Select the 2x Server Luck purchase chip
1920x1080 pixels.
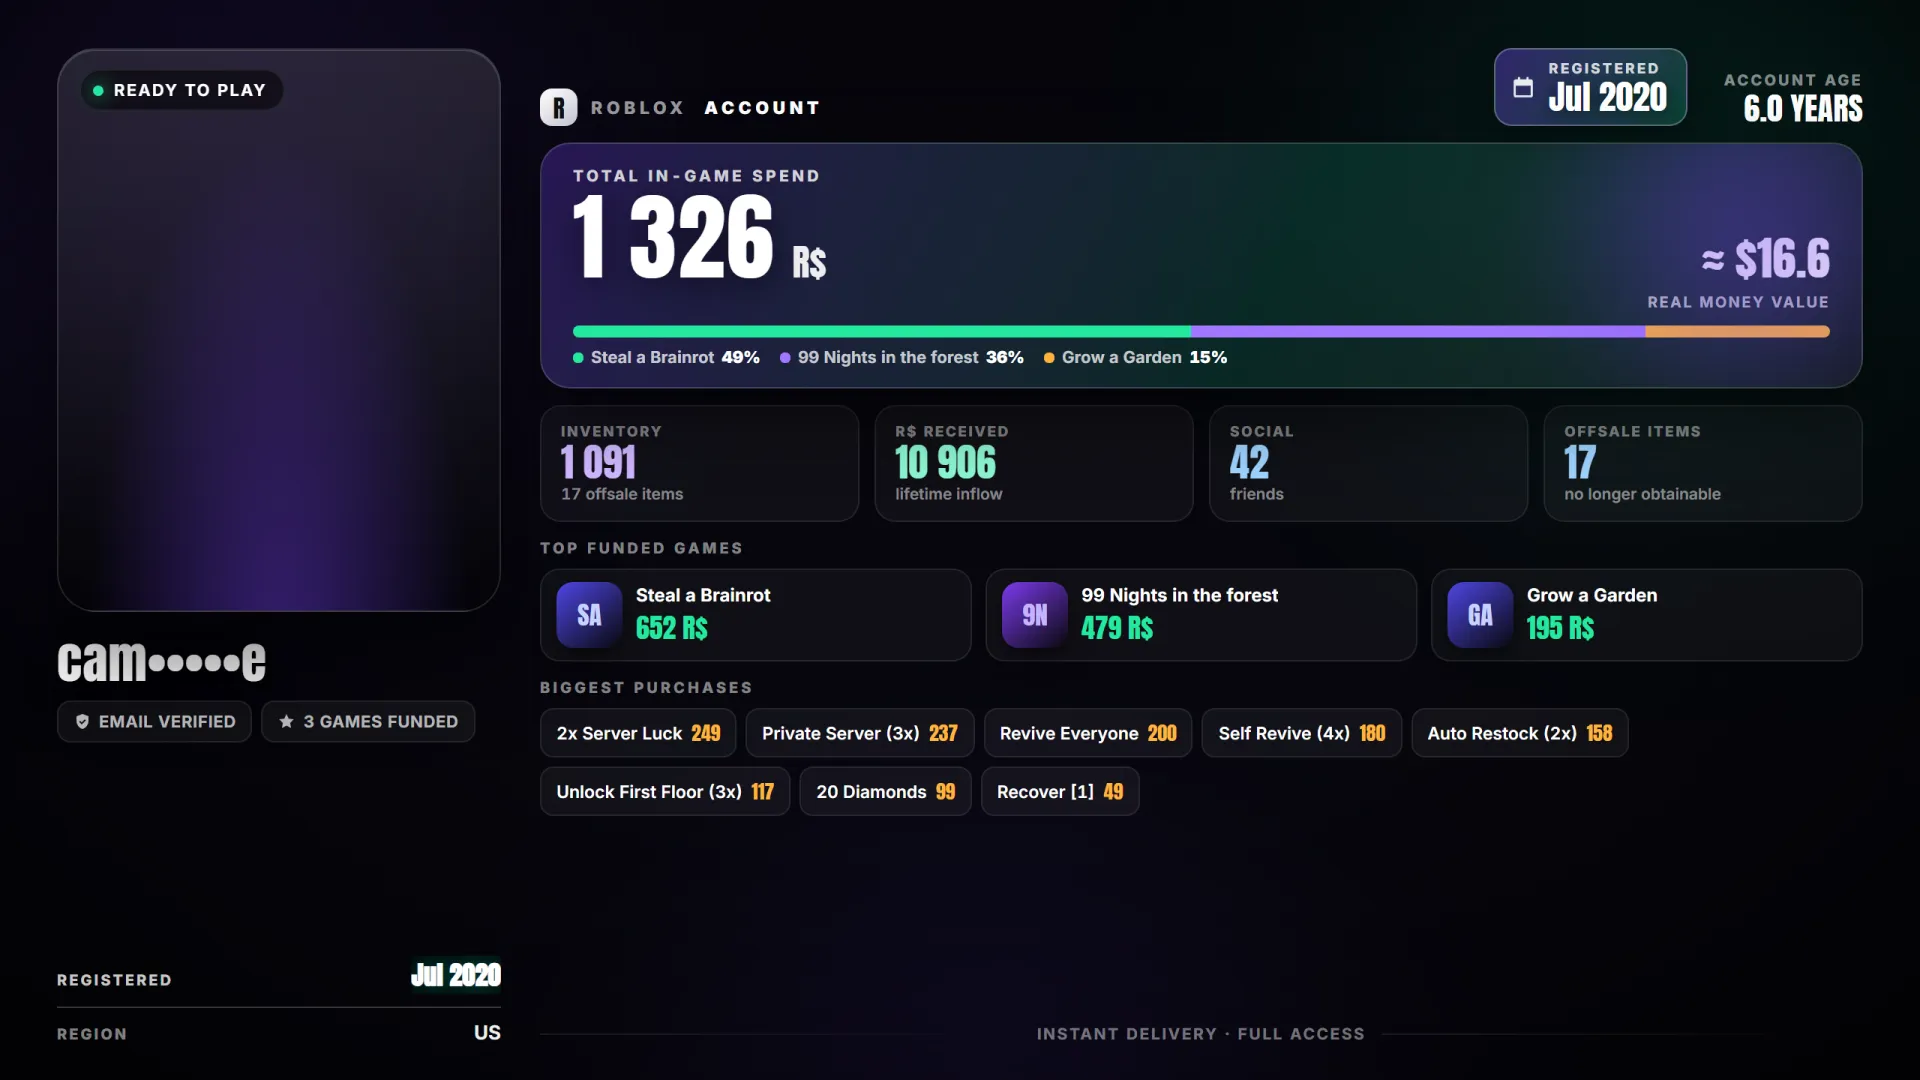coord(638,733)
